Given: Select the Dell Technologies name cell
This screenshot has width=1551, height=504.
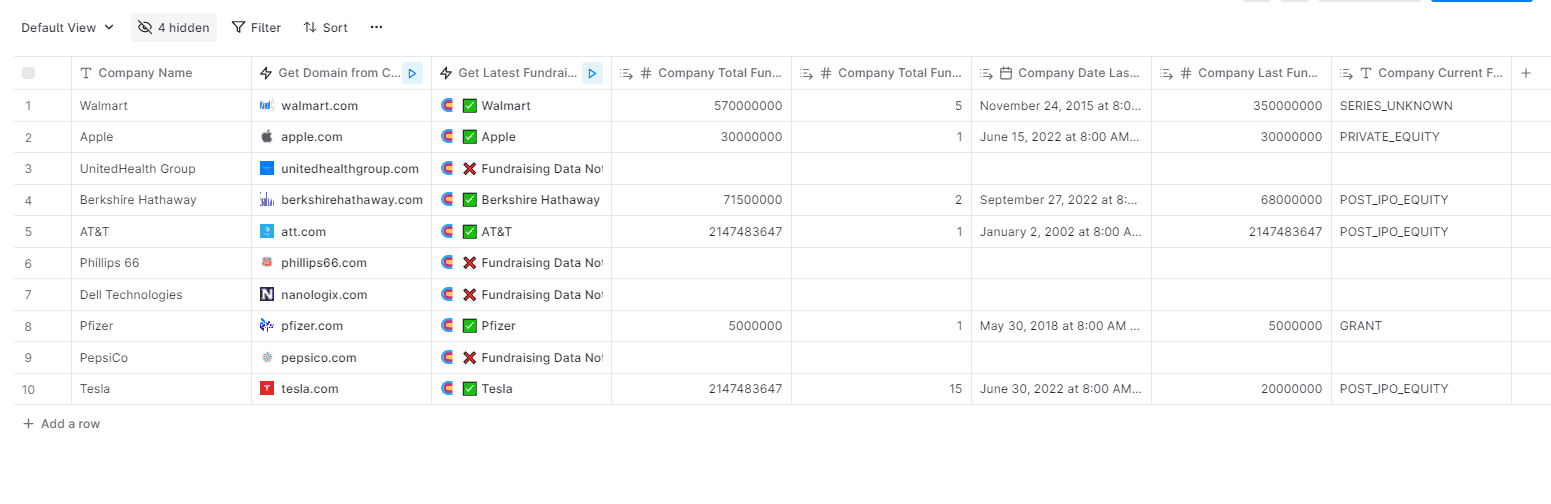Looking at the screenshot, I should tap(161, 294).
